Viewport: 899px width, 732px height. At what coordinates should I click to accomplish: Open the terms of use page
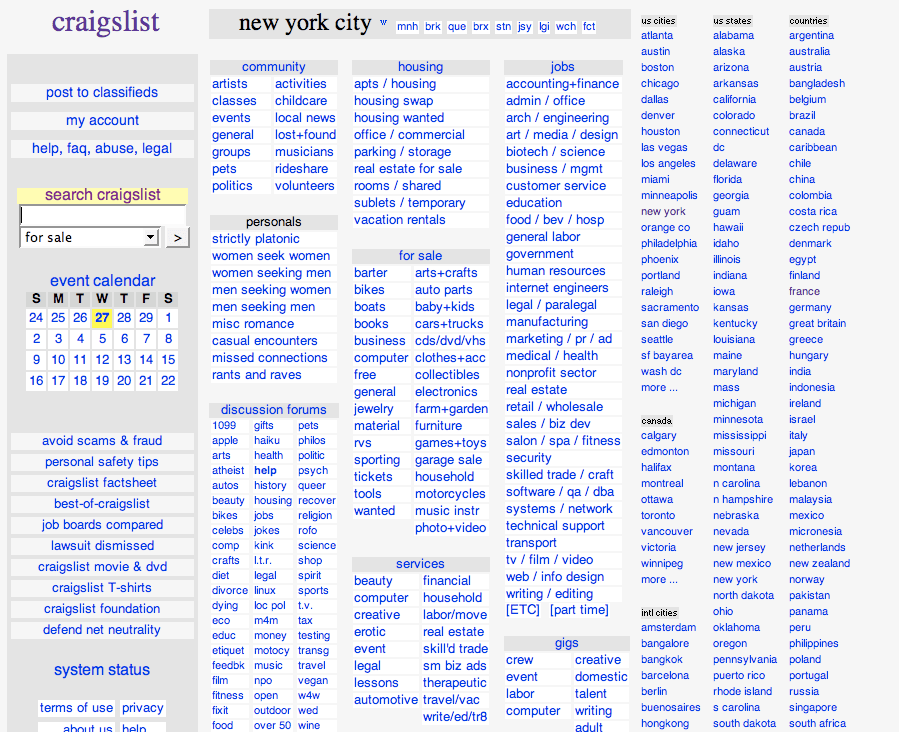[76, 708]
